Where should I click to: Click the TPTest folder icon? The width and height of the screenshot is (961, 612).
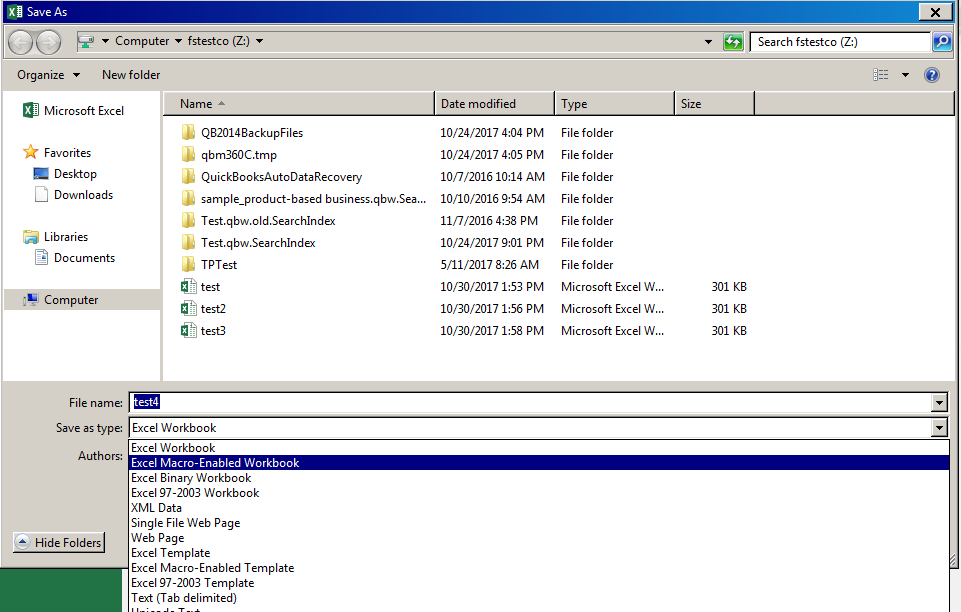pos(189,265)
